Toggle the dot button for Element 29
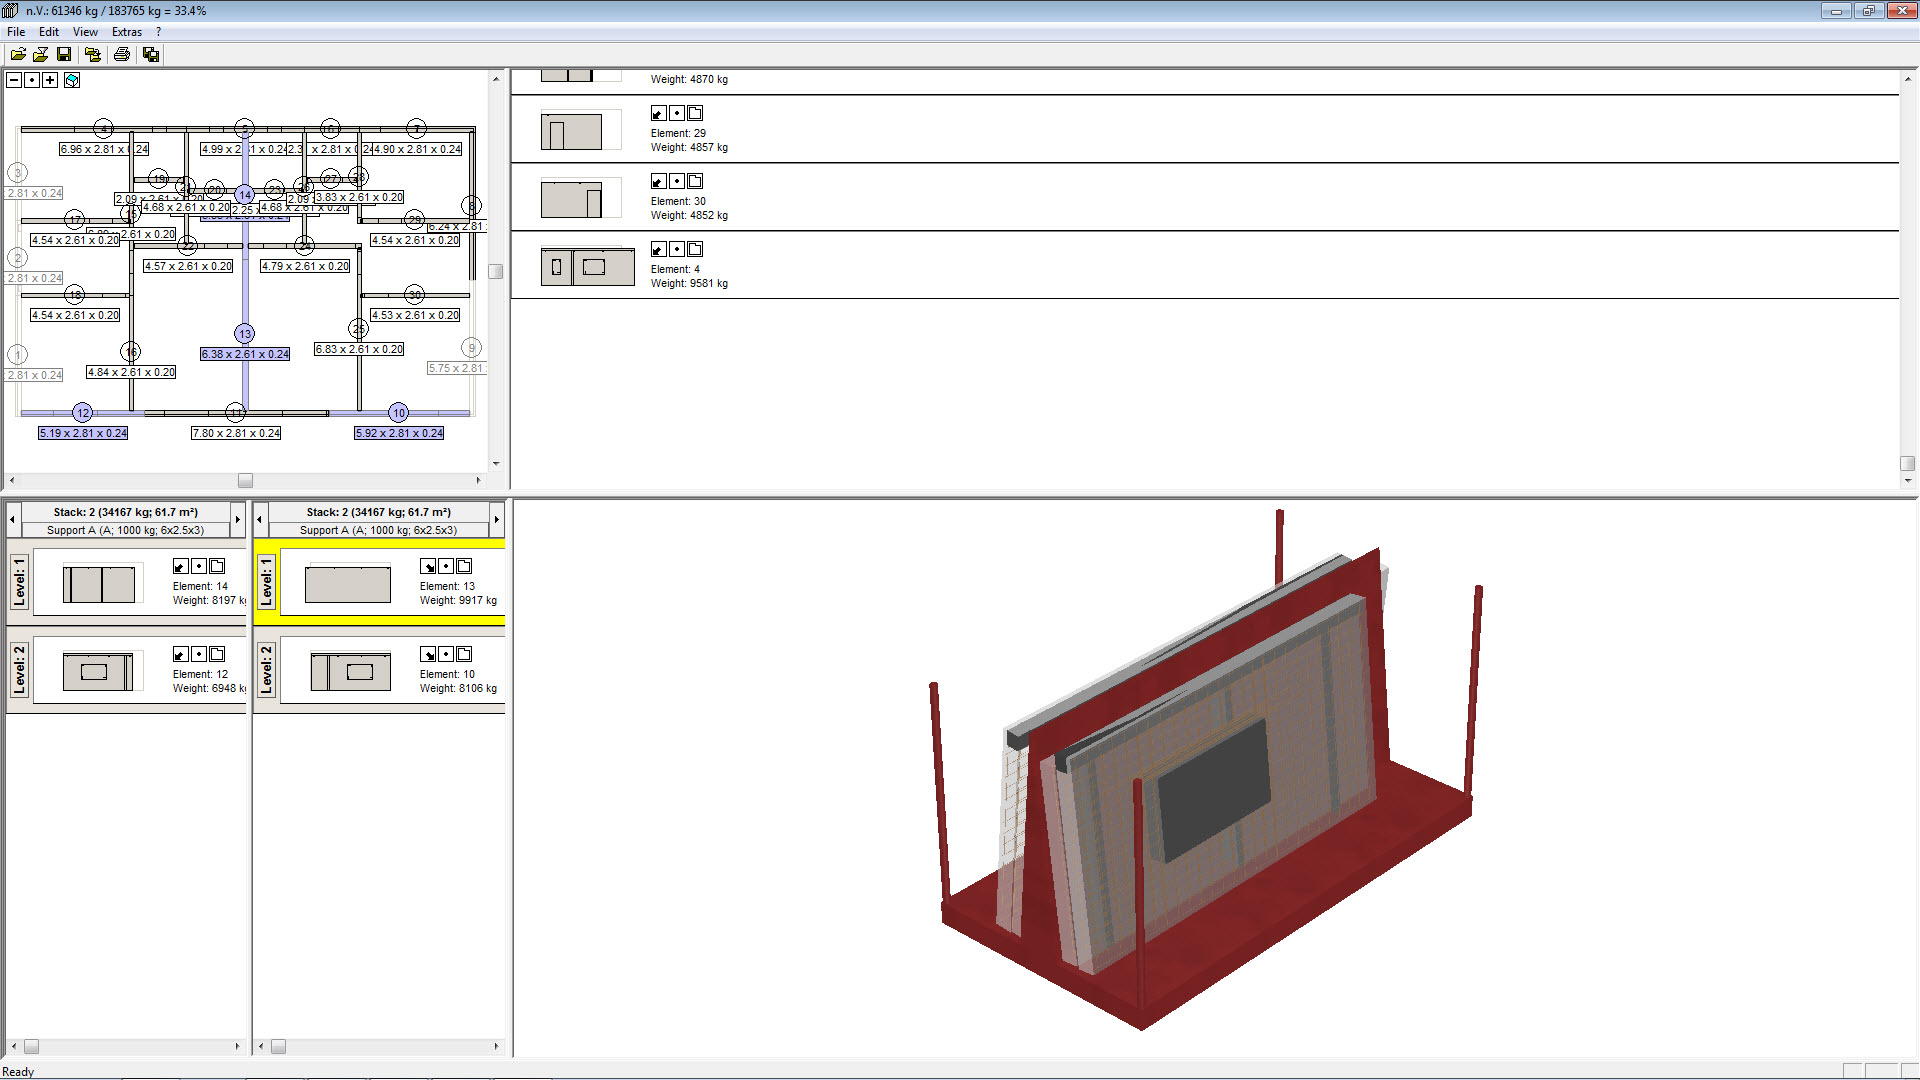The width and height of the screenshot is (1920, 1080). [x=677, y=113]
